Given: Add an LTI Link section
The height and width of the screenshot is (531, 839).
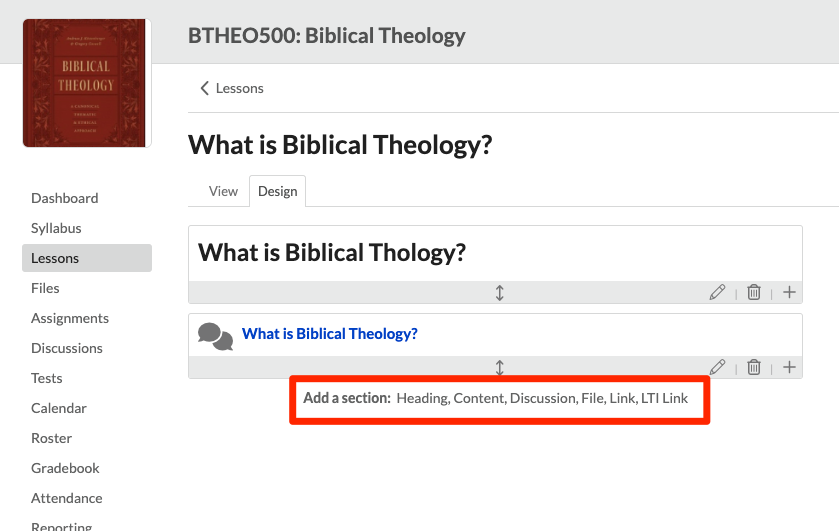Looking at the screenshot, I should (664, 398).
